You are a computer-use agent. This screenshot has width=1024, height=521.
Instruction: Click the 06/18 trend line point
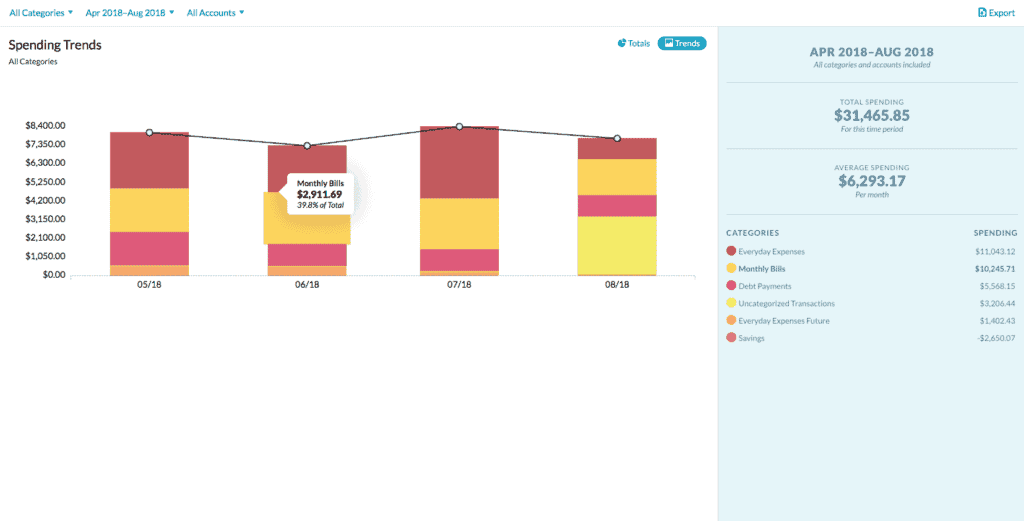308,146
